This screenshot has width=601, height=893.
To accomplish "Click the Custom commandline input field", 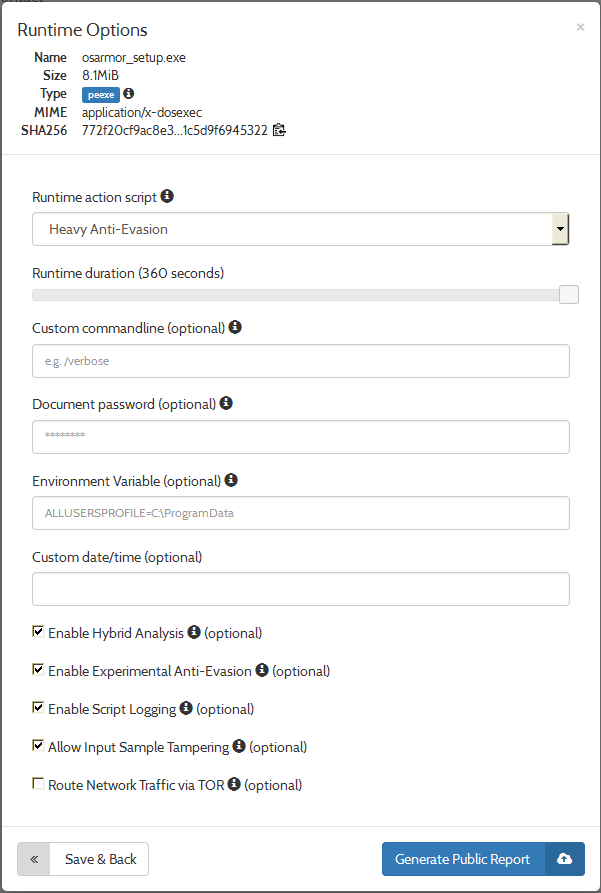I will pyautogui.click(x=300, y=361).
